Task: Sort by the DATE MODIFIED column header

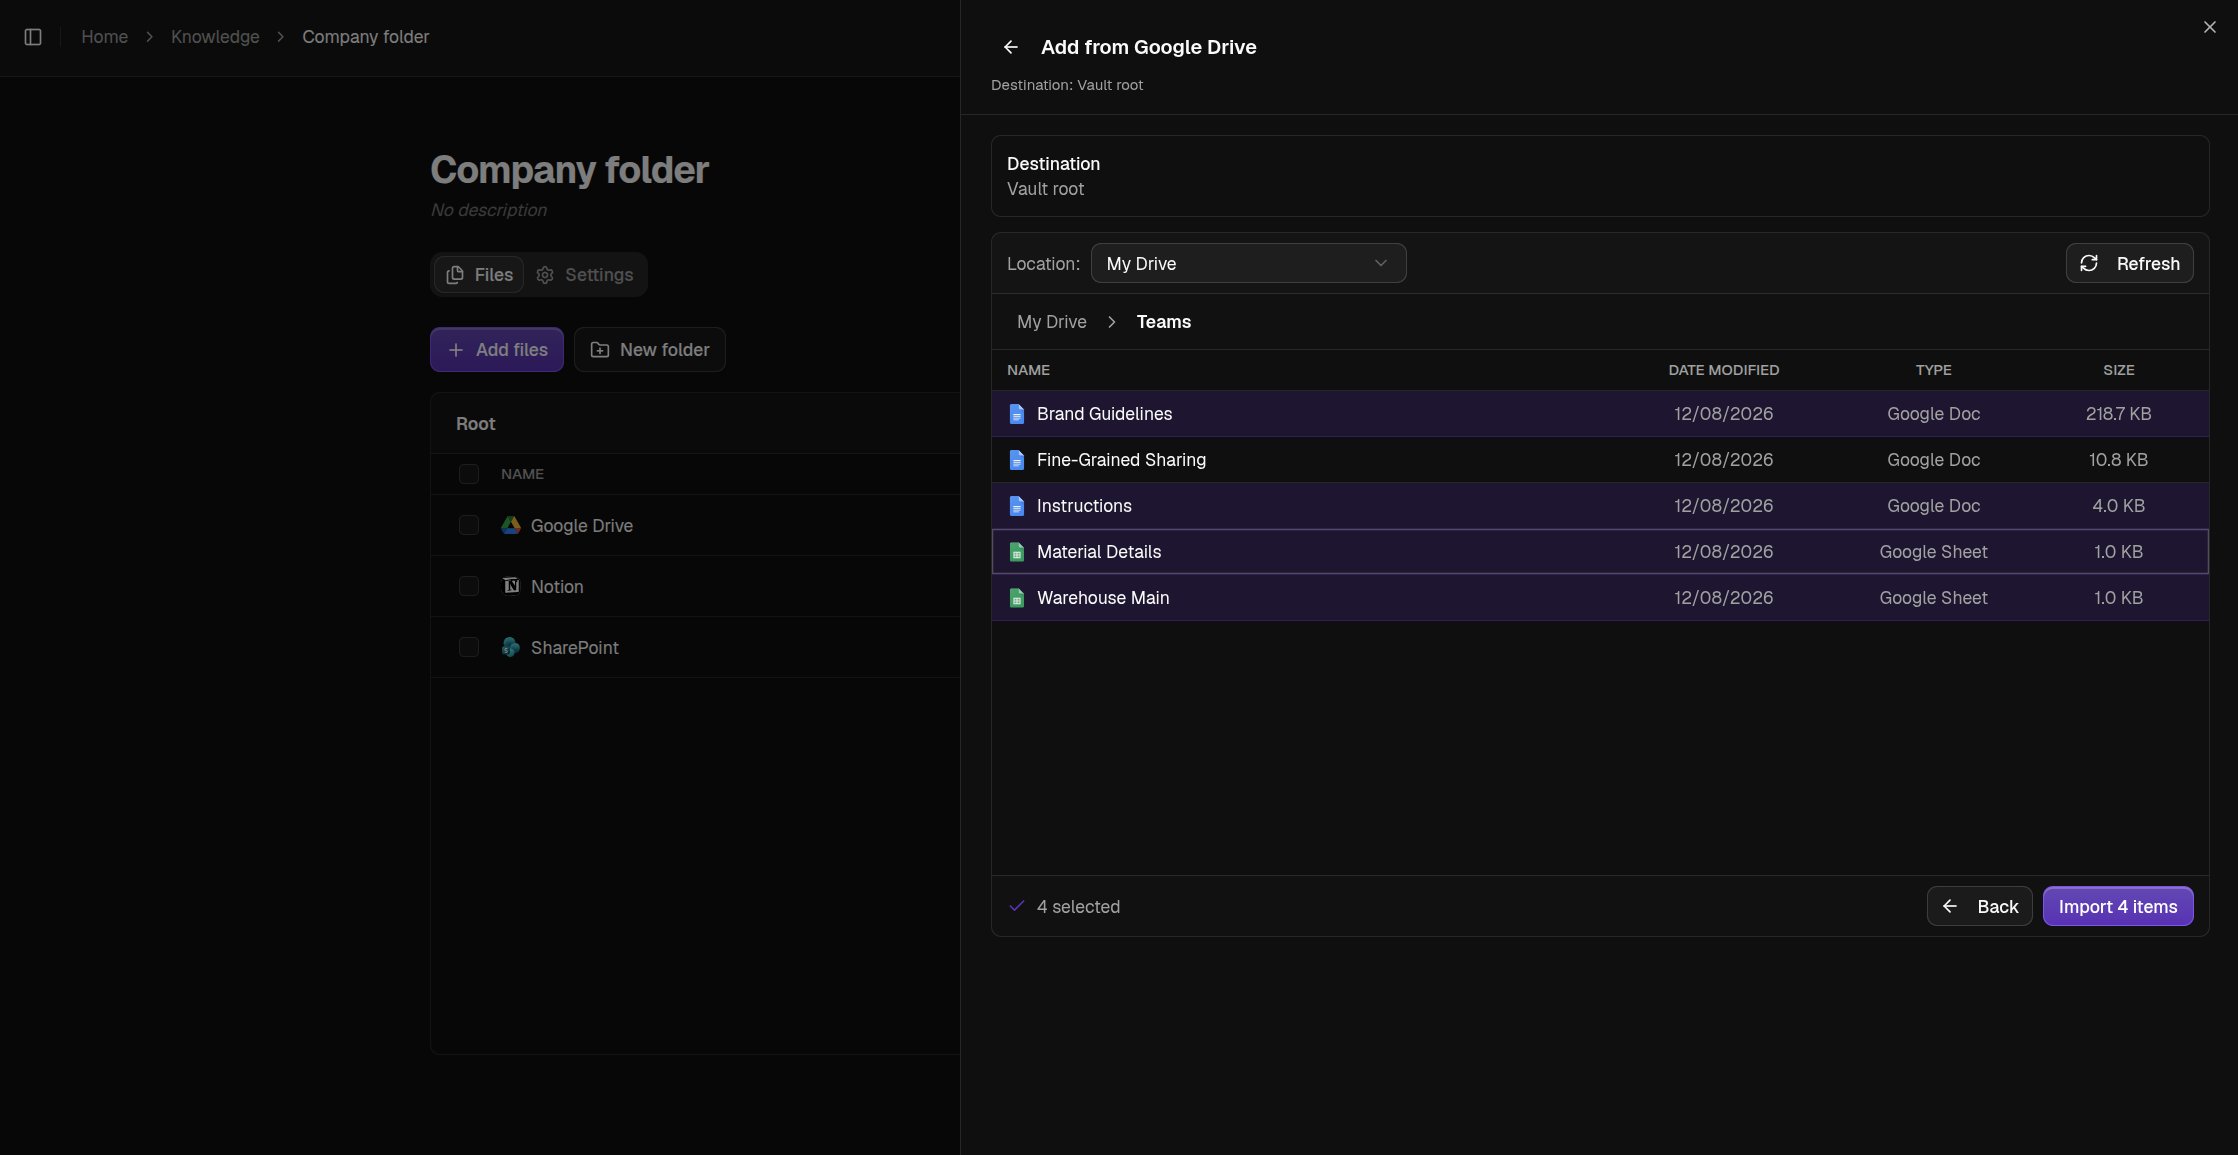Action: pyautogui.click(x=1724, y=370)
